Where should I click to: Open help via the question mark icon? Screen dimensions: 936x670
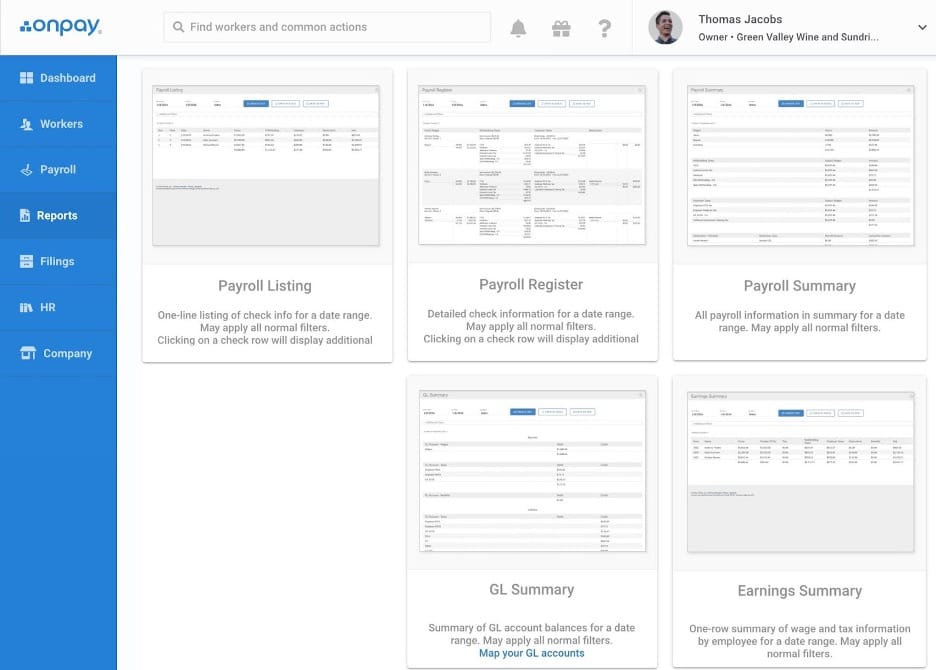(605, 27)
